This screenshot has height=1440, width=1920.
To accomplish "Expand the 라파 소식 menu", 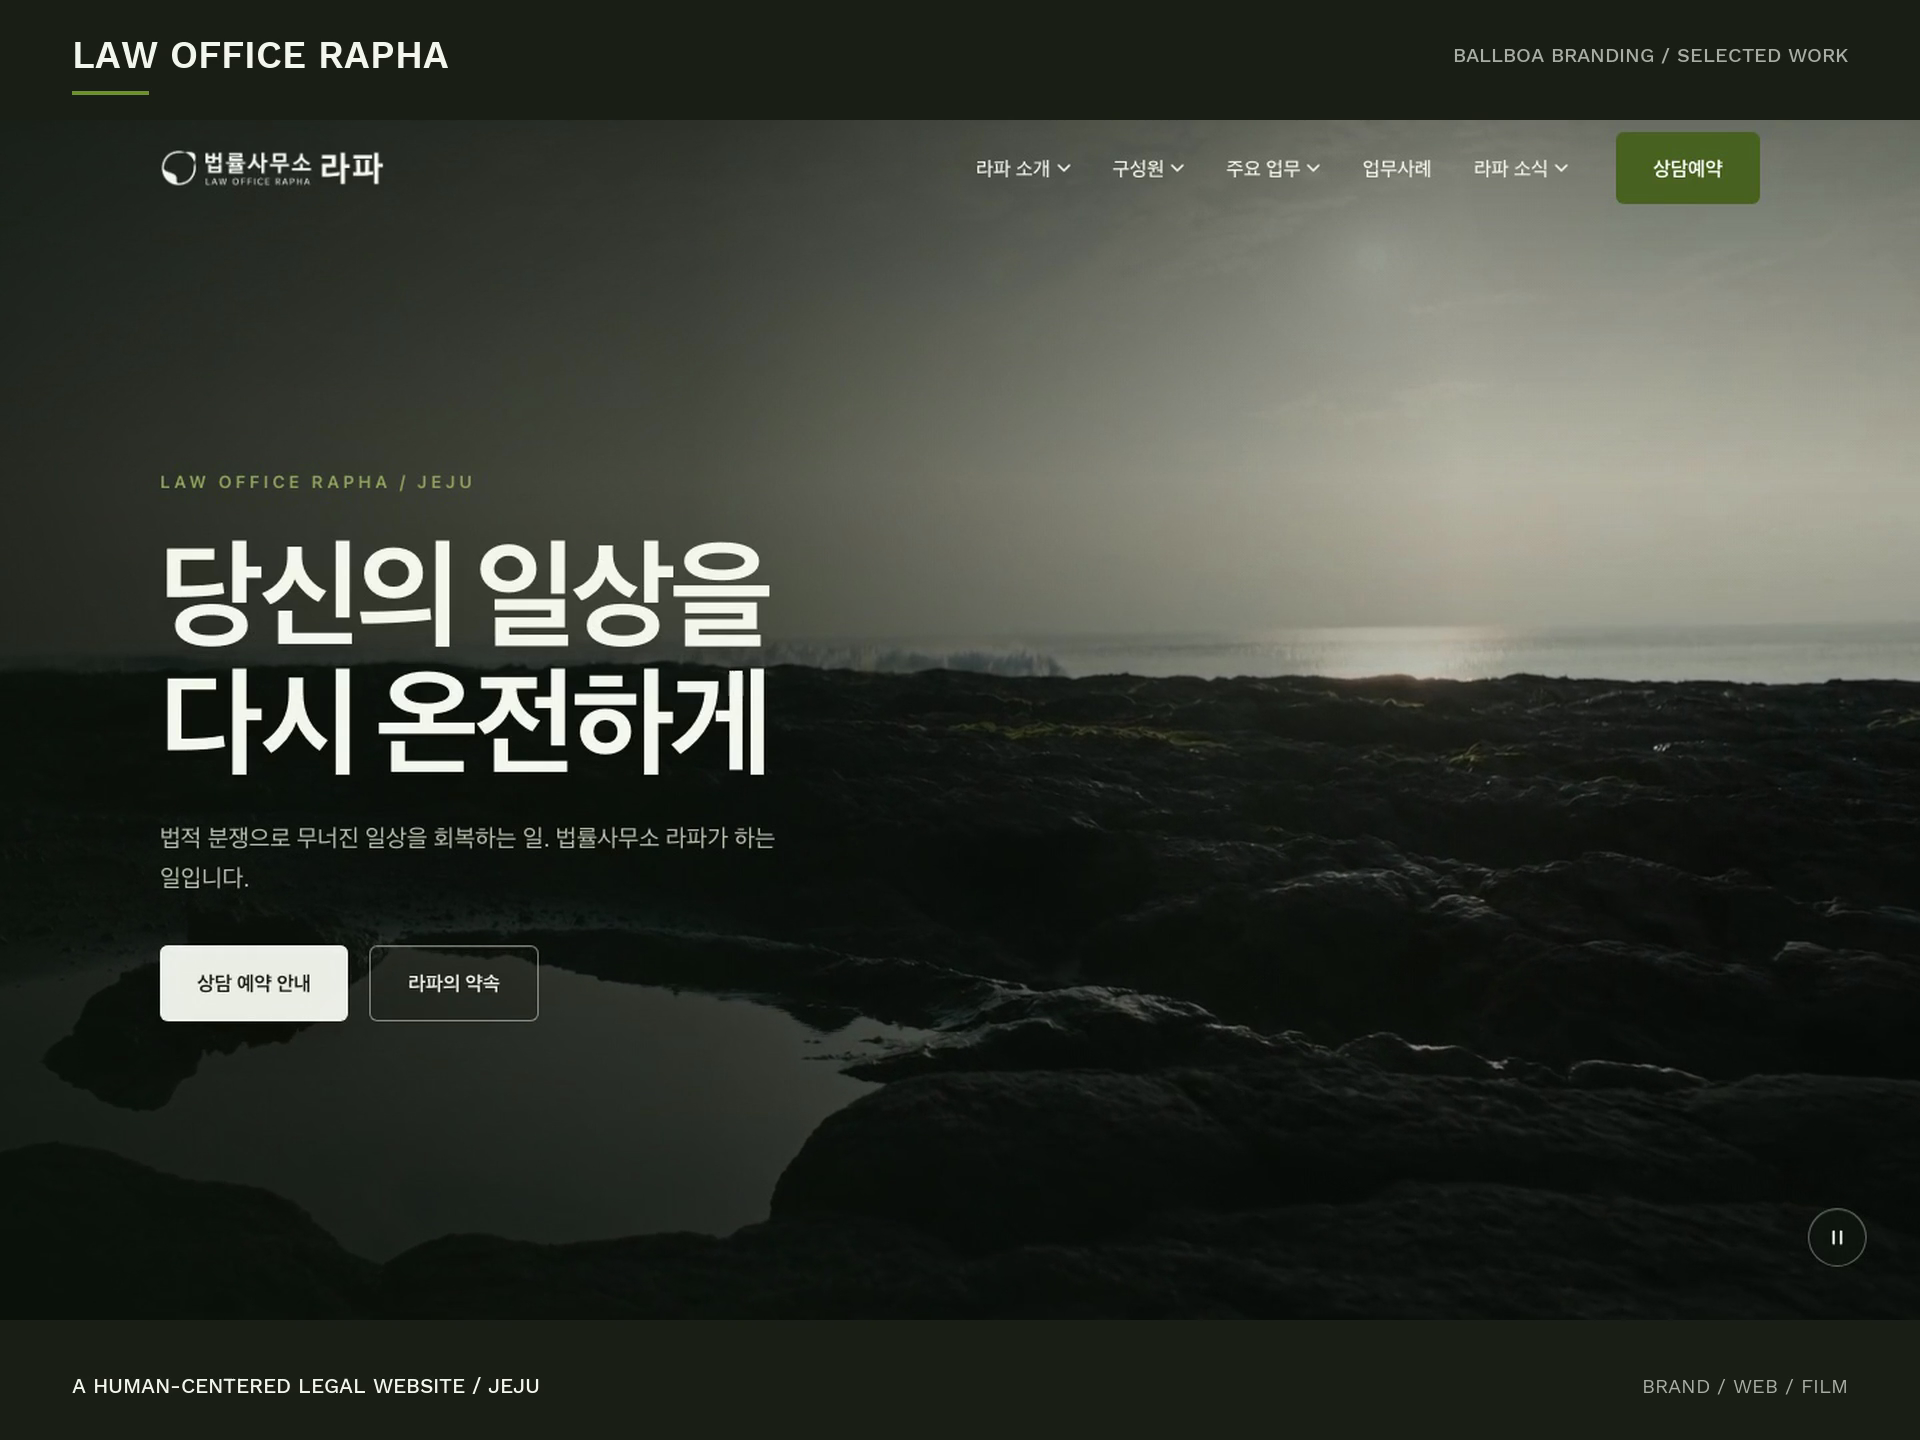I will tap(1520, 168).
